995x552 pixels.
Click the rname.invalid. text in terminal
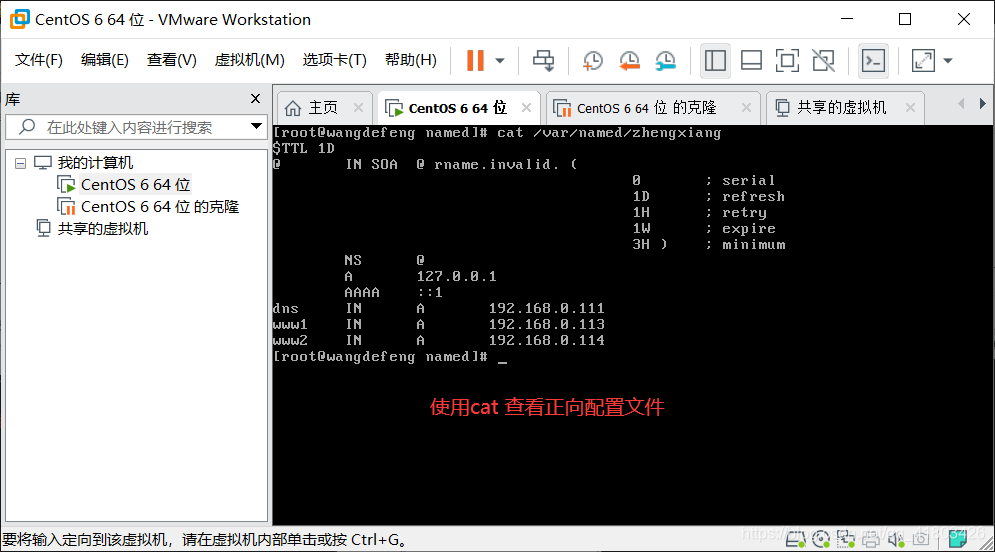point(496,164)
